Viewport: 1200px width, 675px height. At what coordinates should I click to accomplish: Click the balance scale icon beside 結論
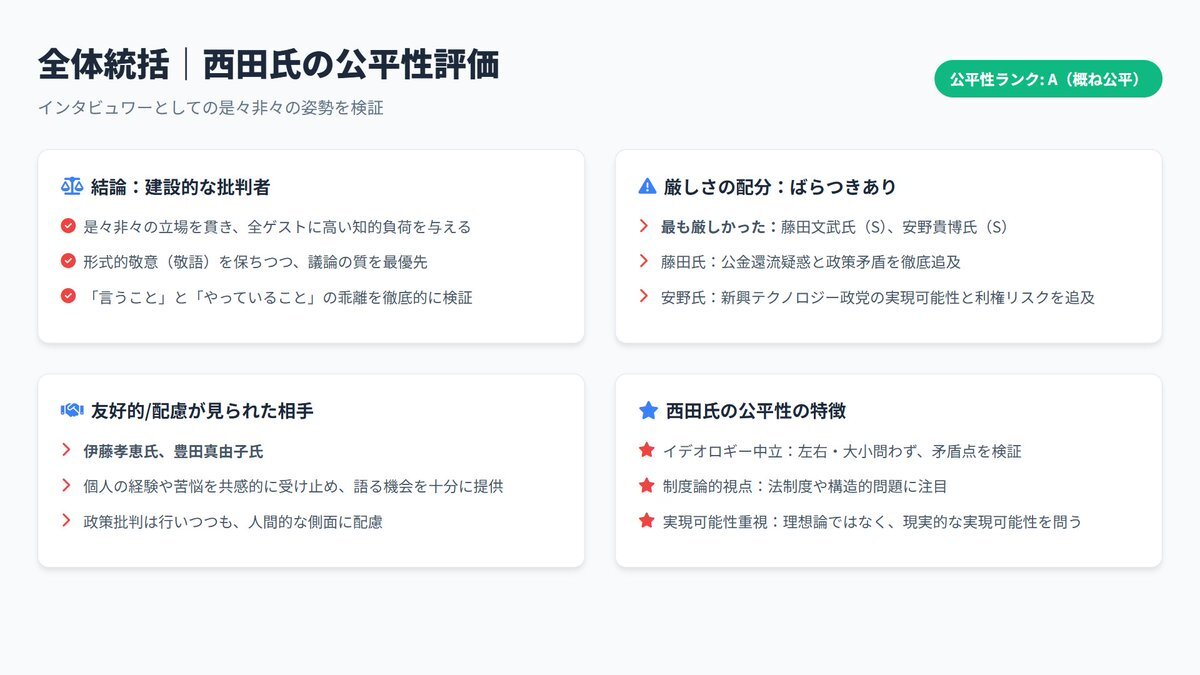coord(72,186)
